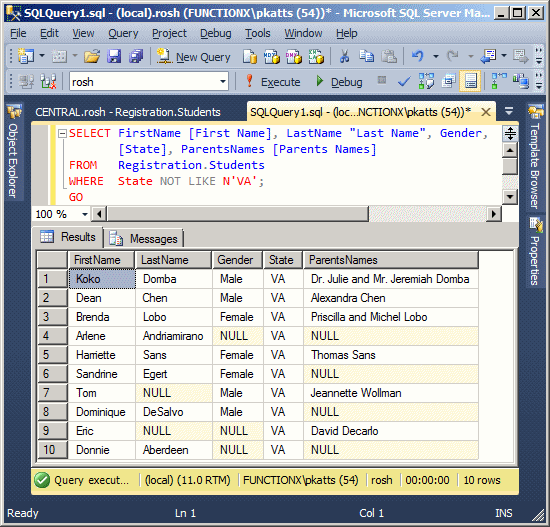
Task: Switch to the Messages tab
Action: (x=145, y=239)
